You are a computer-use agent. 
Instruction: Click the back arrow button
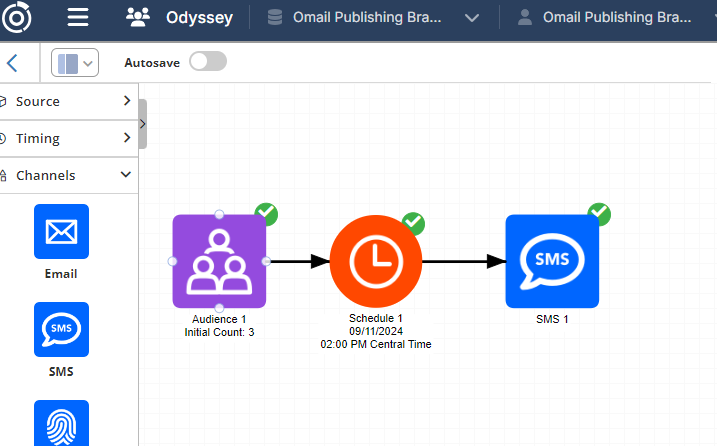pyautogui.click(x=12, y=63)
